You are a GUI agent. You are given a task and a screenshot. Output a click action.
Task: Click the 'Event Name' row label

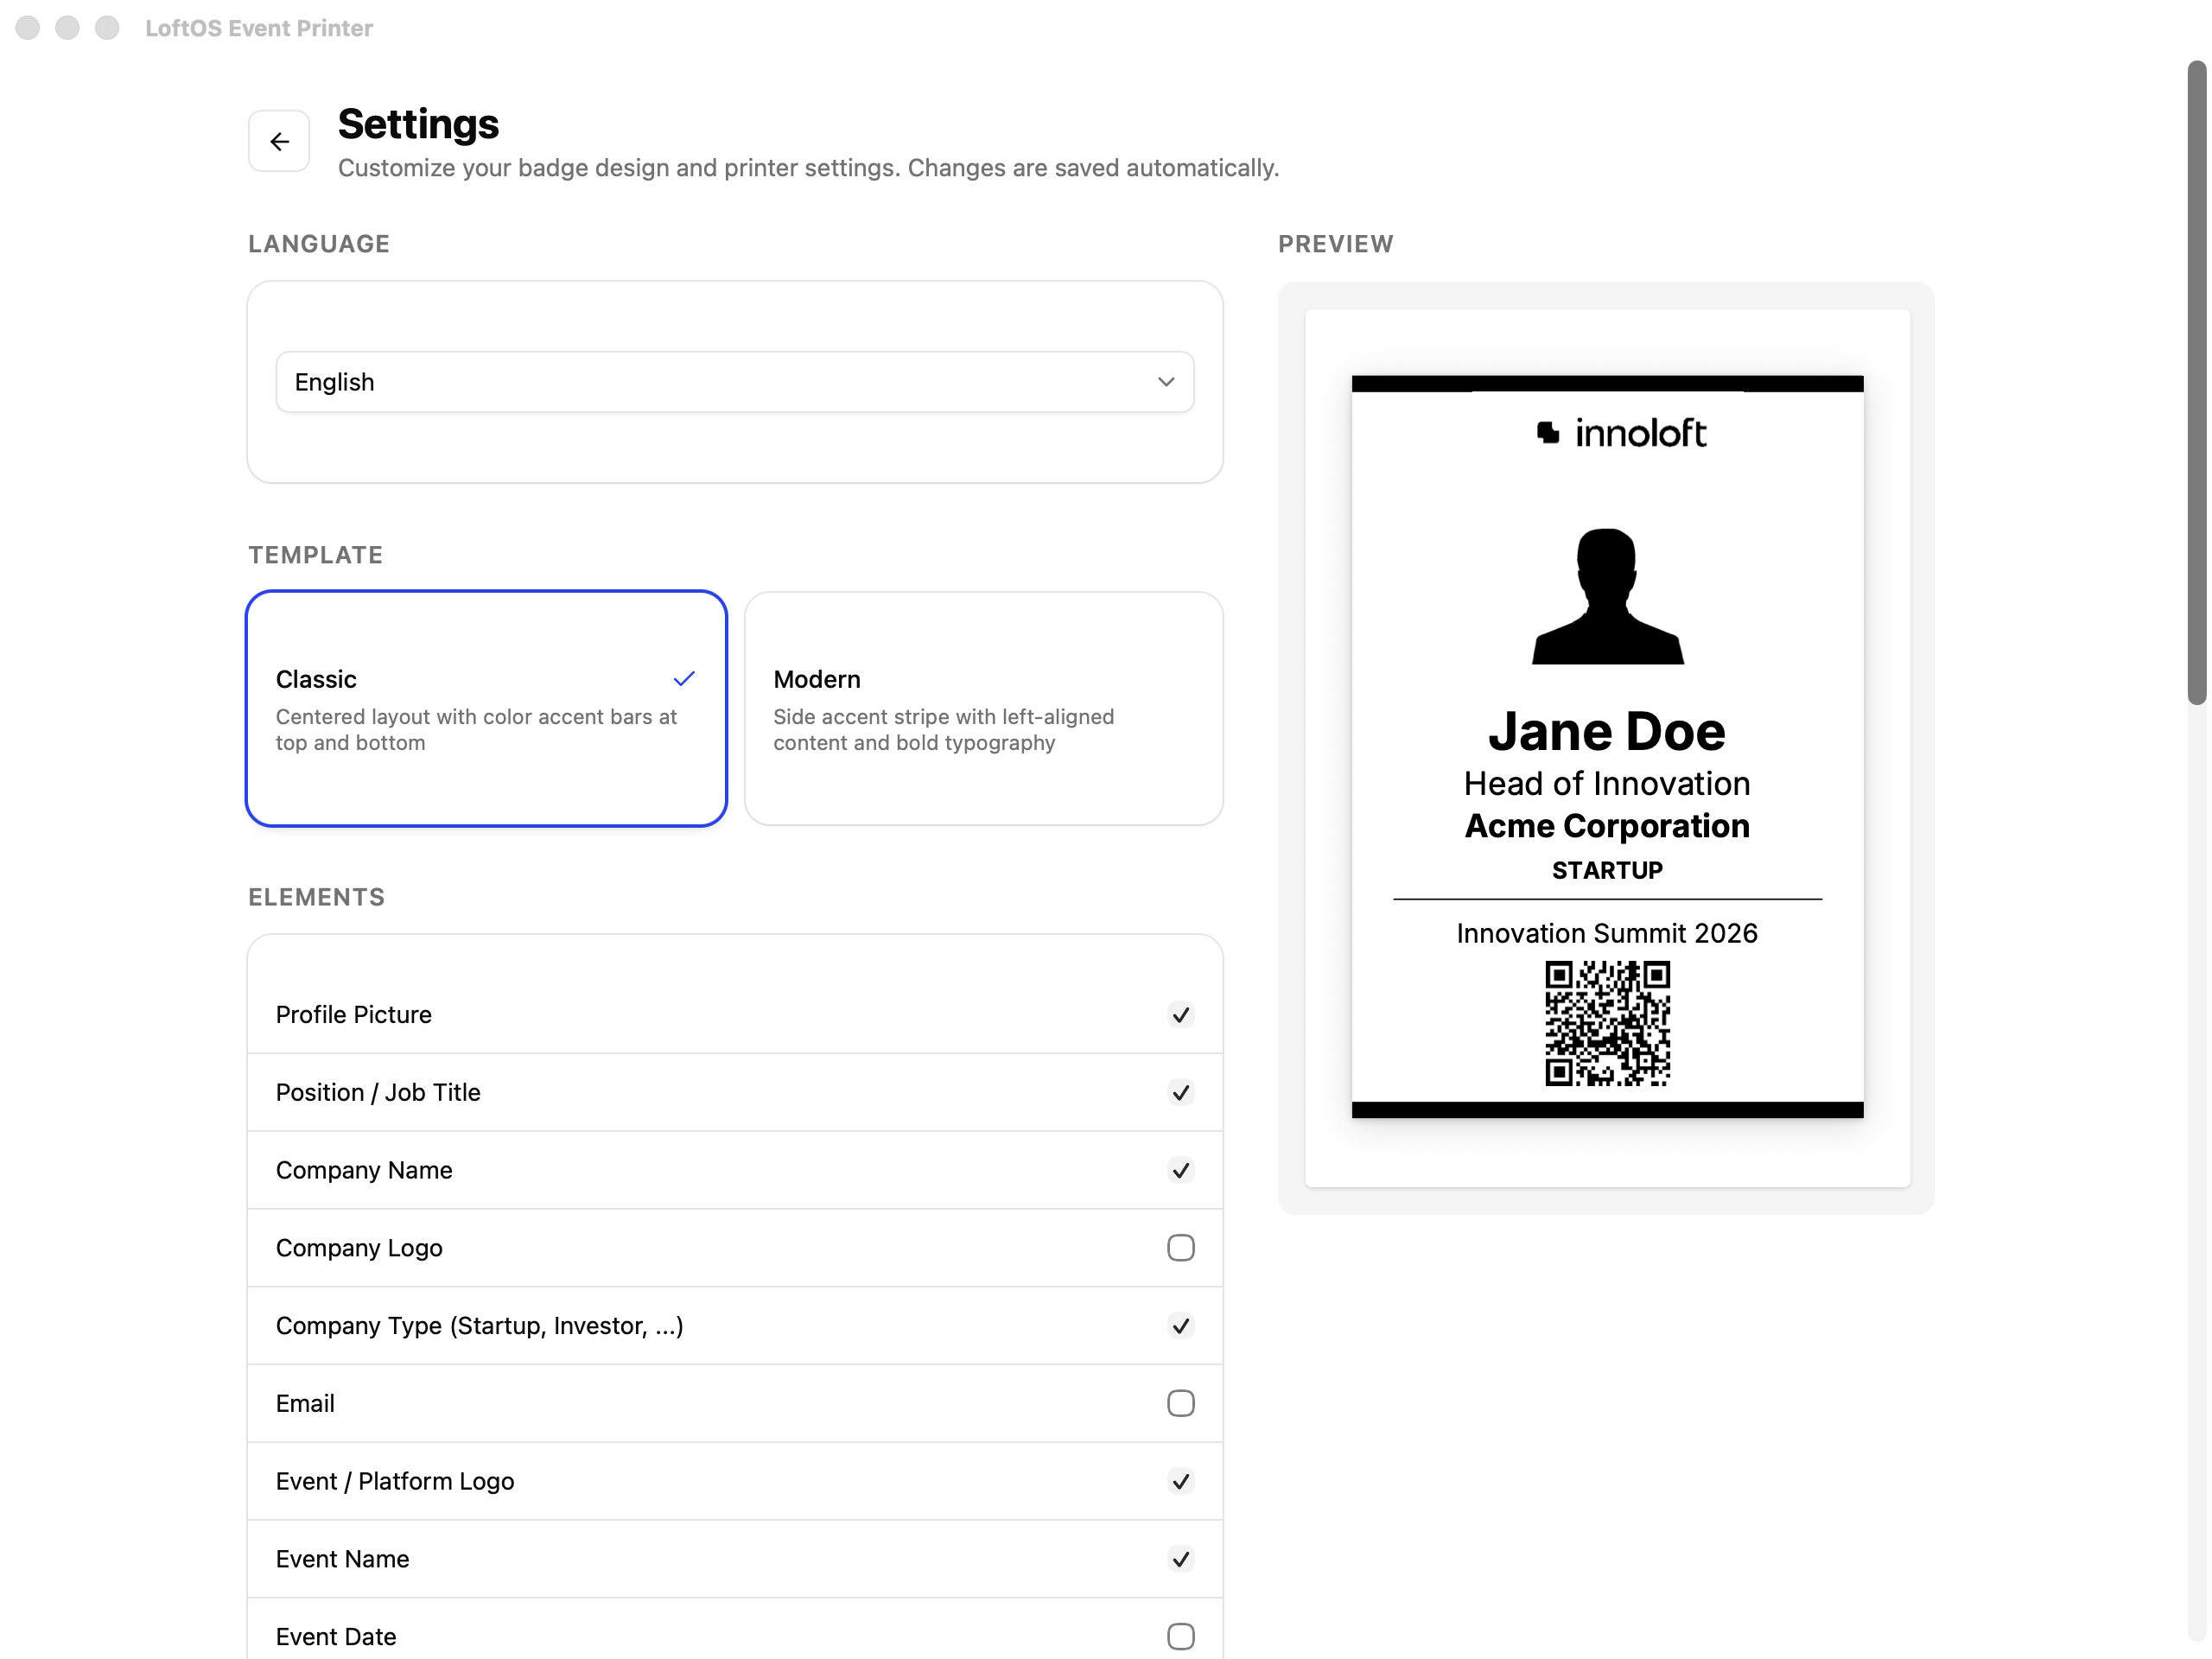click(342, 1560)
